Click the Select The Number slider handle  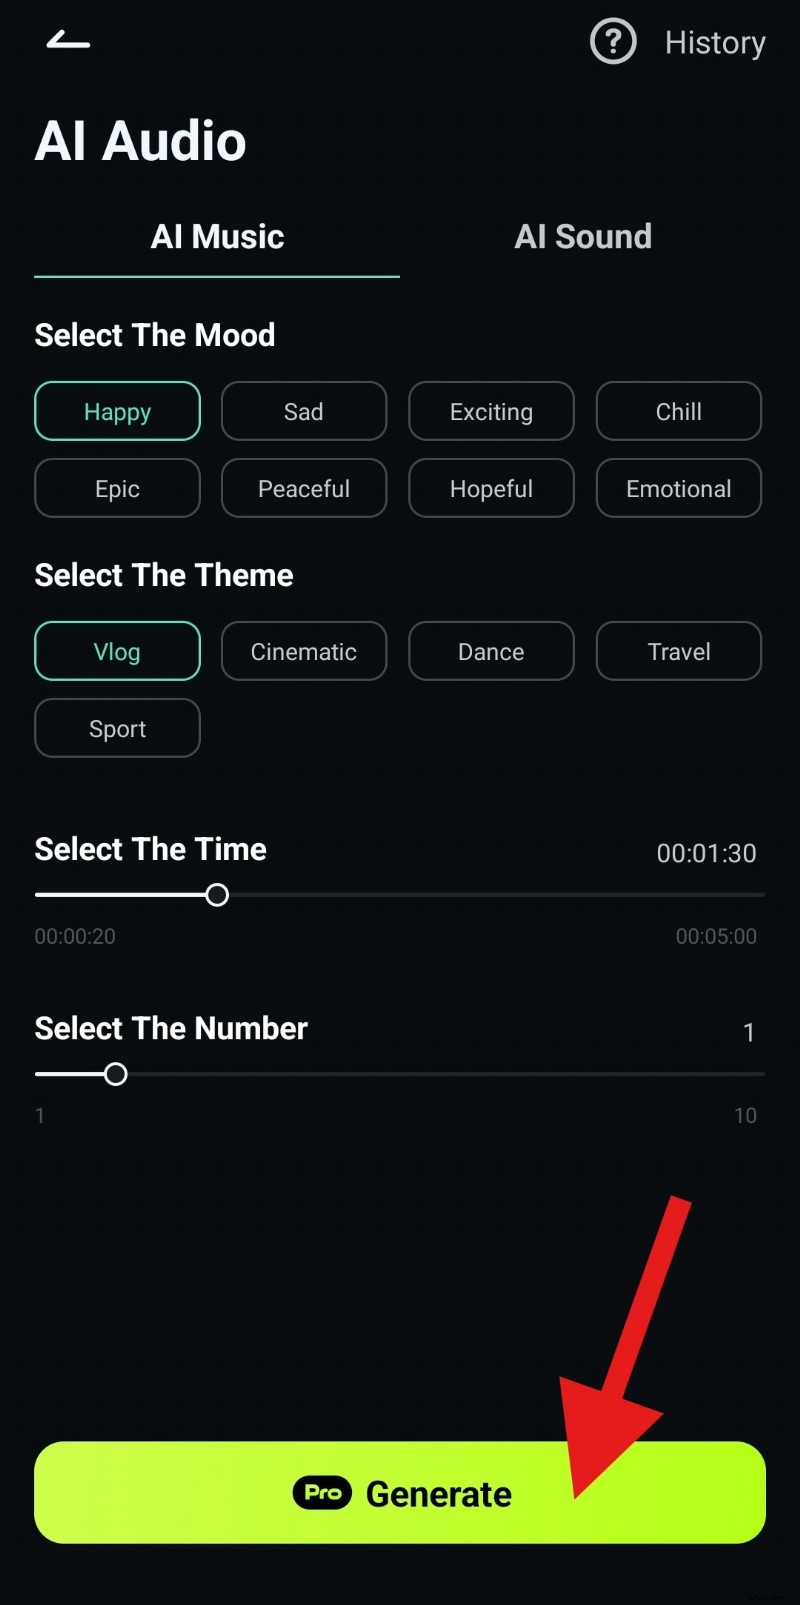pos(116,1074)
